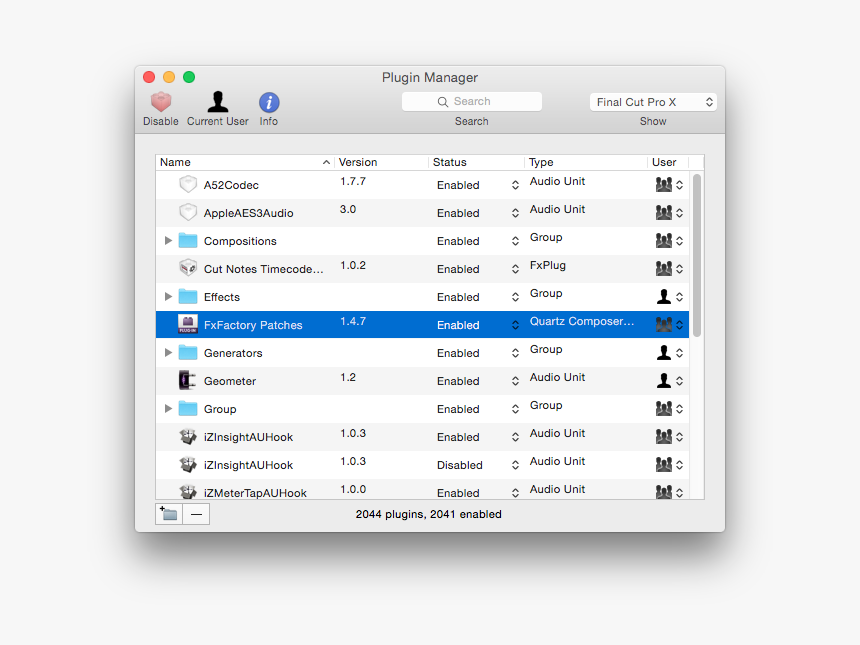The height and width of the screenshot is (645, 860).
Task: Click the Geometer plugin icon
Action: click(x=188, y=380)
